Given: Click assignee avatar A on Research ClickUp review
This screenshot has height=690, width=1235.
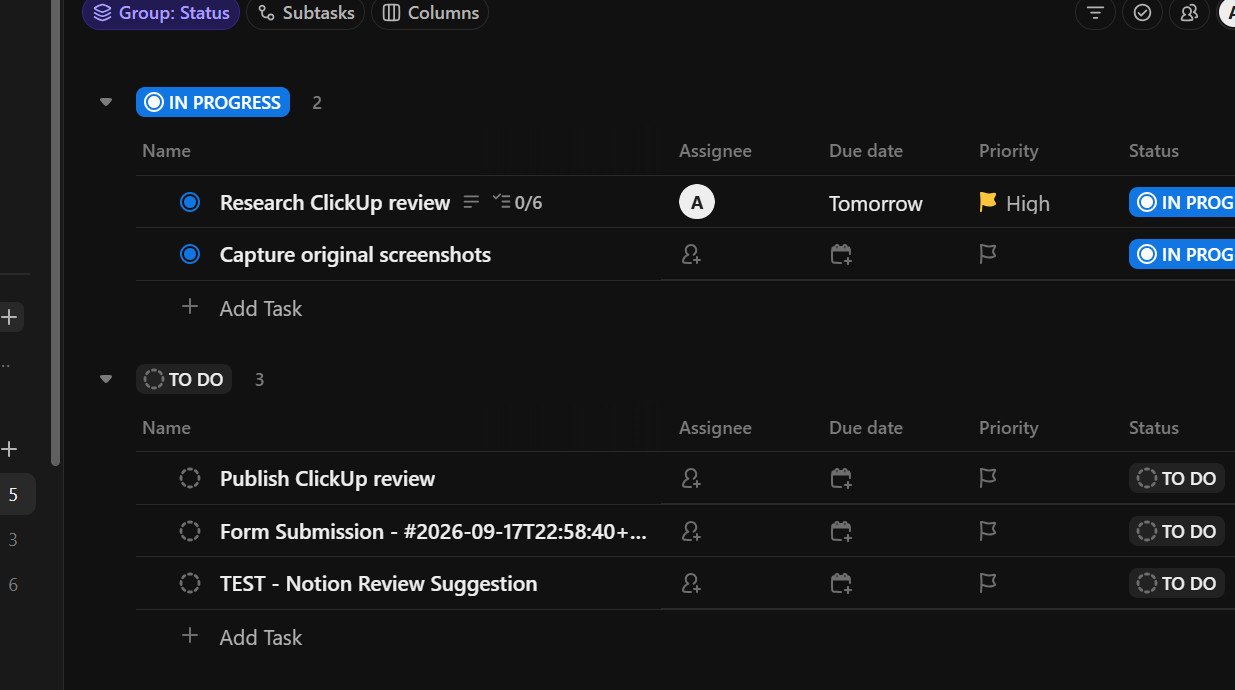Looking at the screenshot, I should click(x=697, y=202).
